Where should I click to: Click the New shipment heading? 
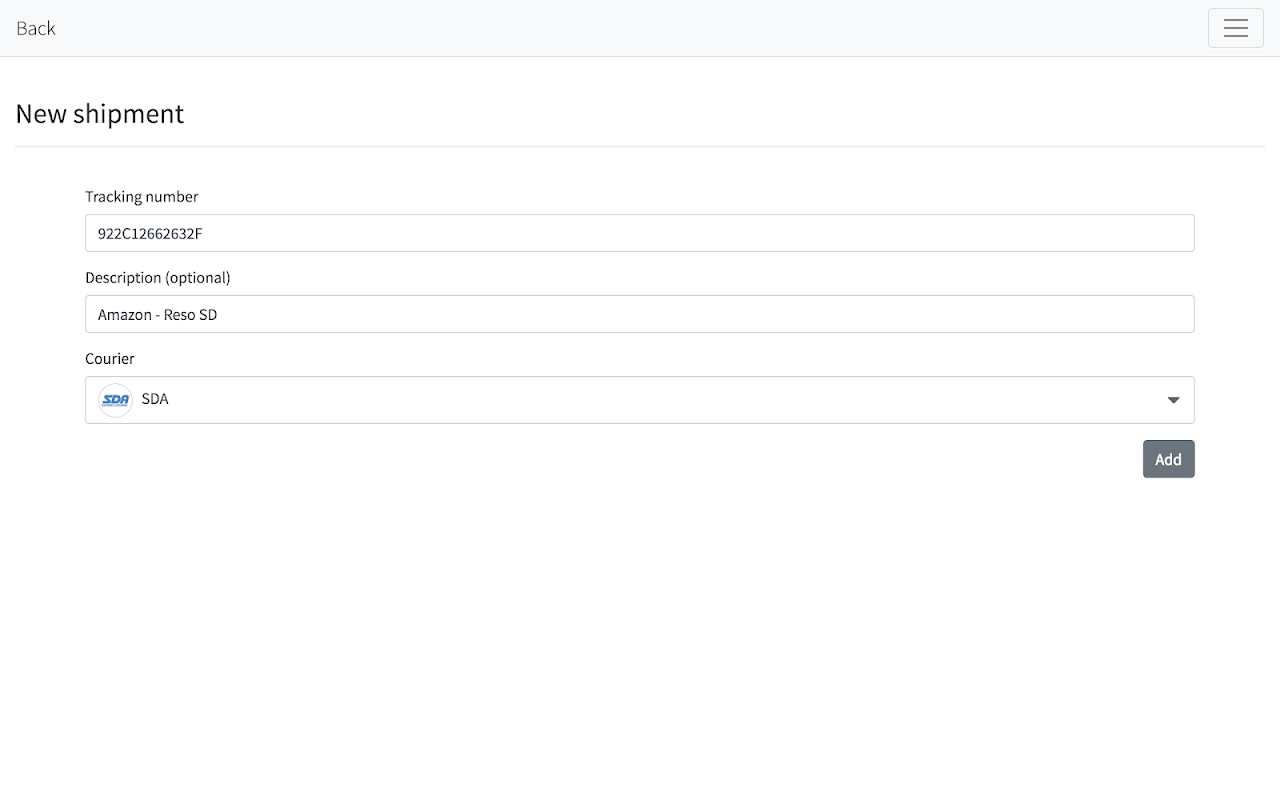(x=100, y=114)
